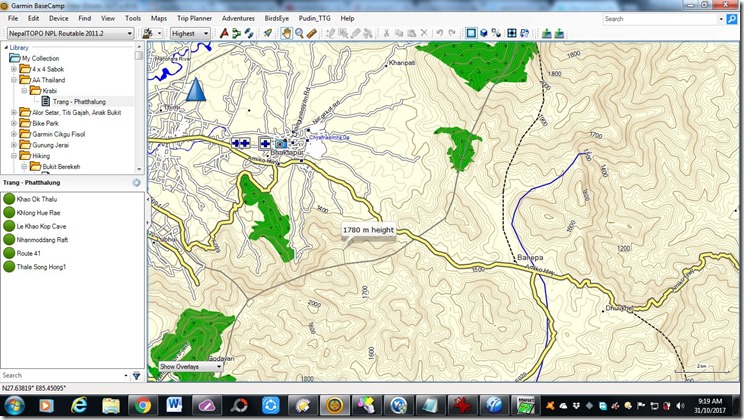The image size is (744, 420).
Task: Select the Hand pan tool
Action: pos(286,33)
